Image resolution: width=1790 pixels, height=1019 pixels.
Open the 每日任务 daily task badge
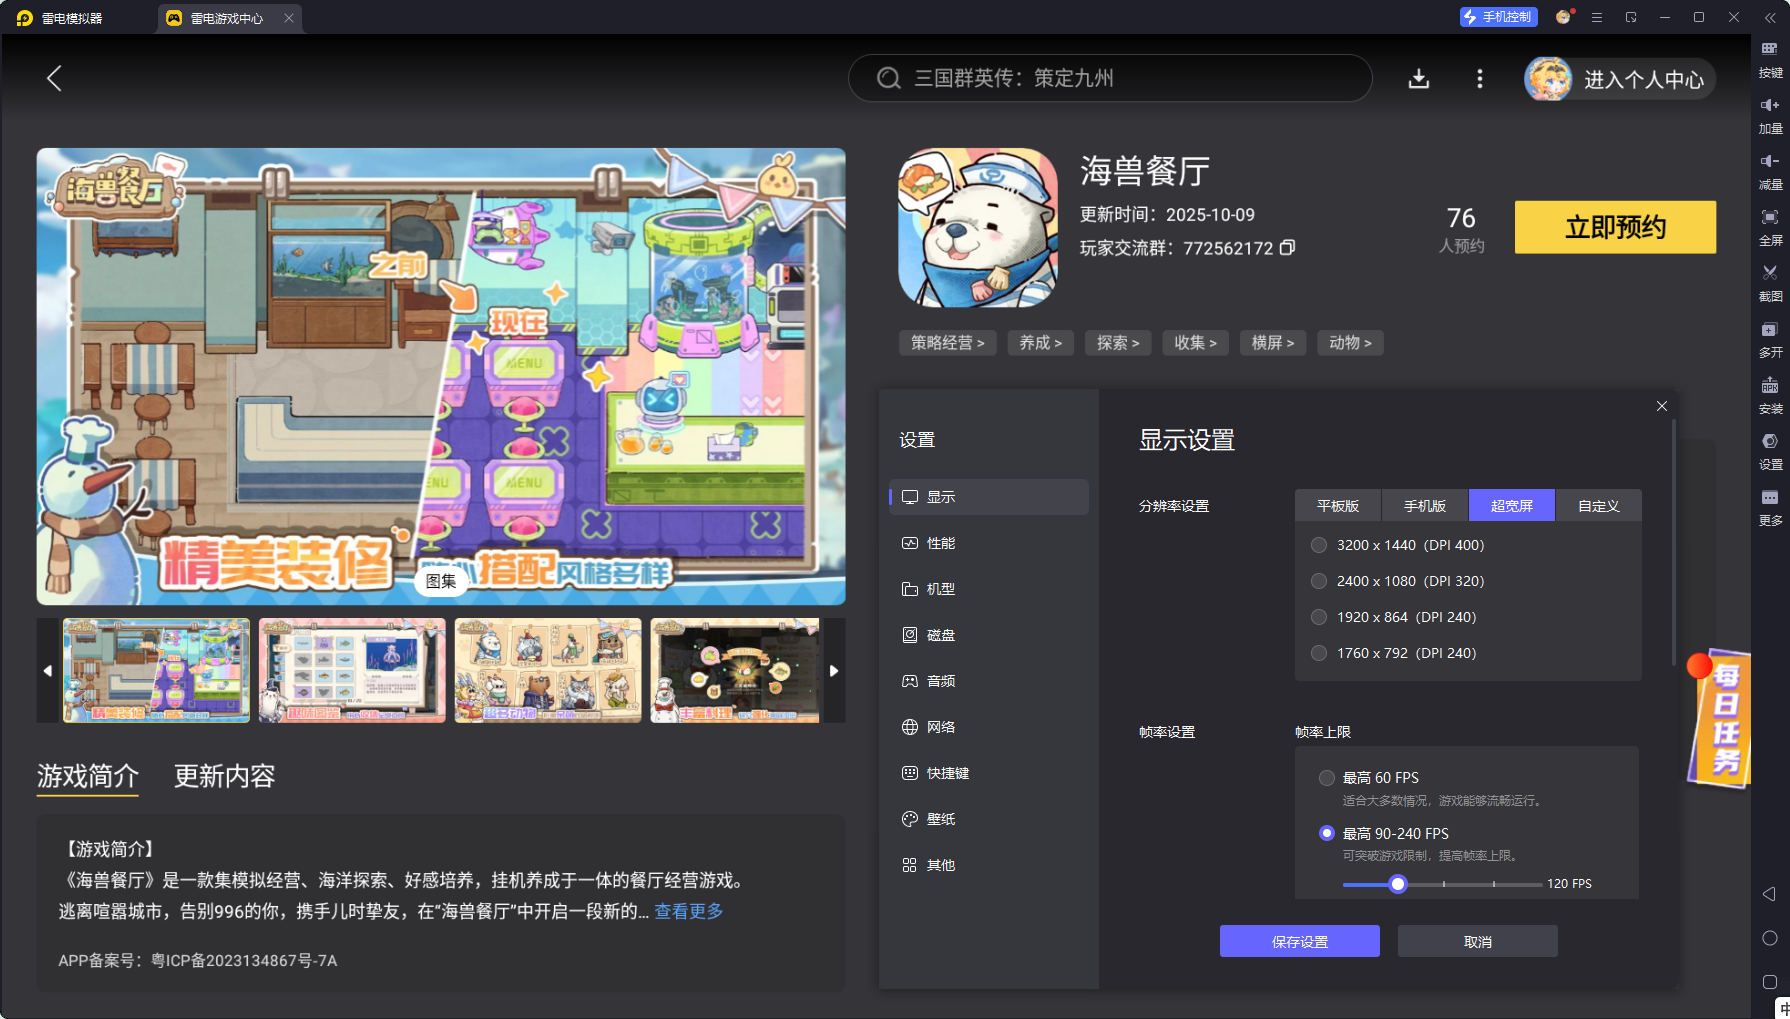1719,718
